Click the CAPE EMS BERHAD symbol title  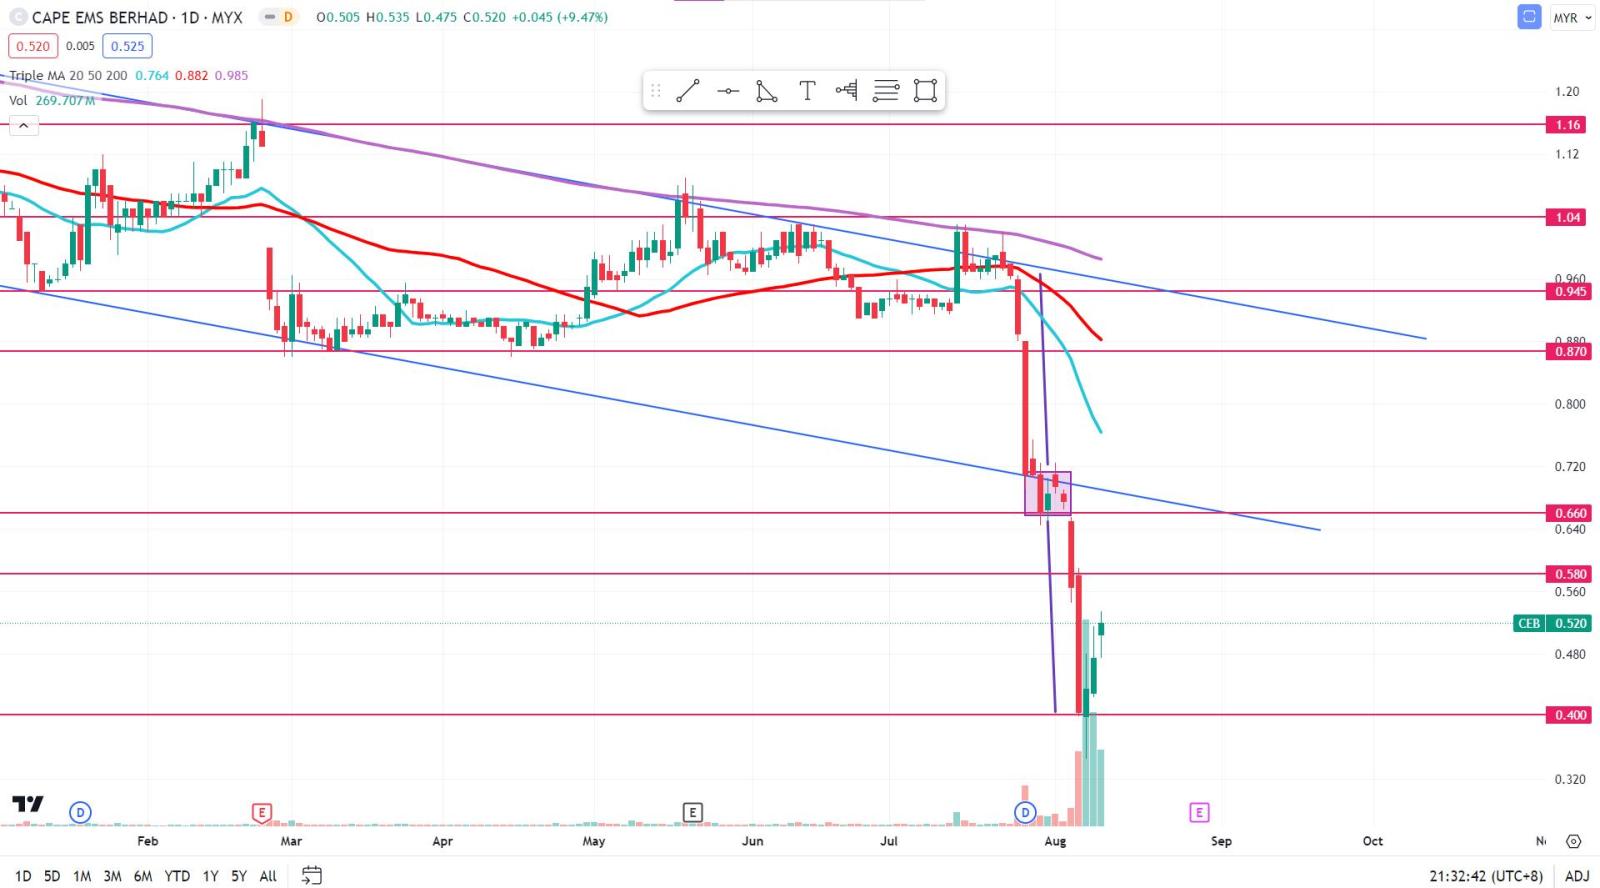click(137, 17)
